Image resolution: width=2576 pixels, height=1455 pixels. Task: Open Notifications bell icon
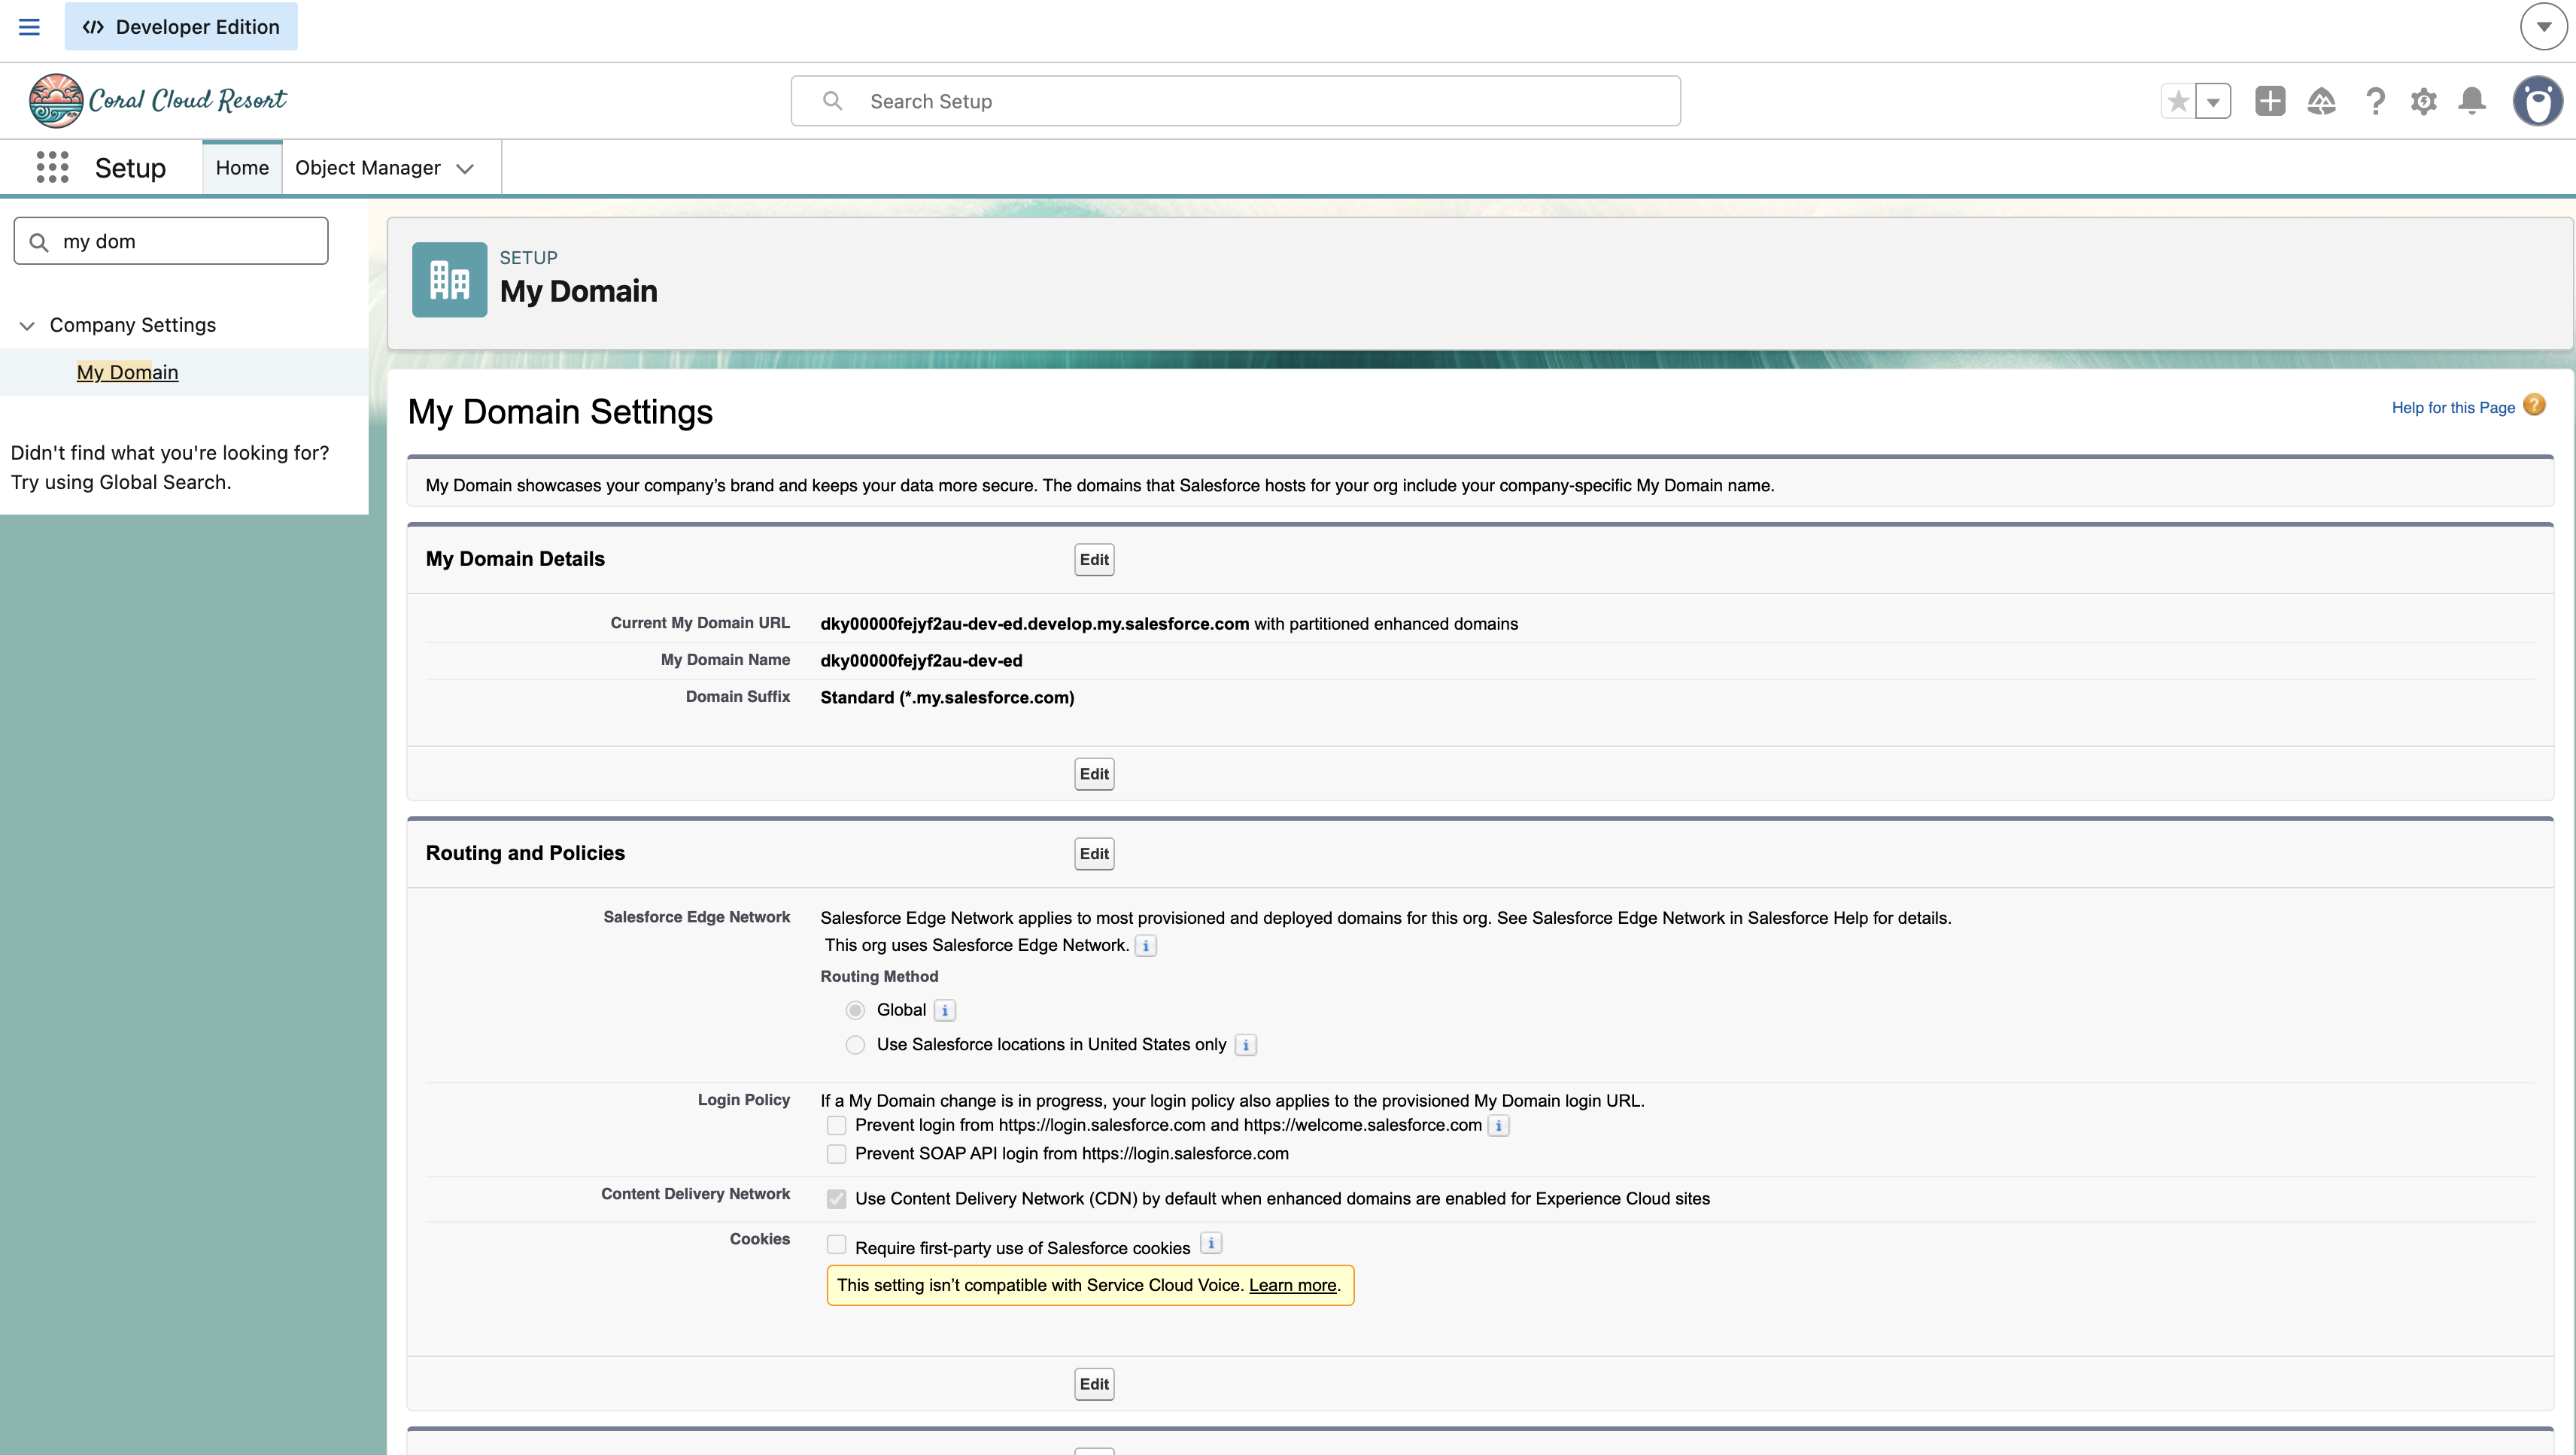(2472, 101)
